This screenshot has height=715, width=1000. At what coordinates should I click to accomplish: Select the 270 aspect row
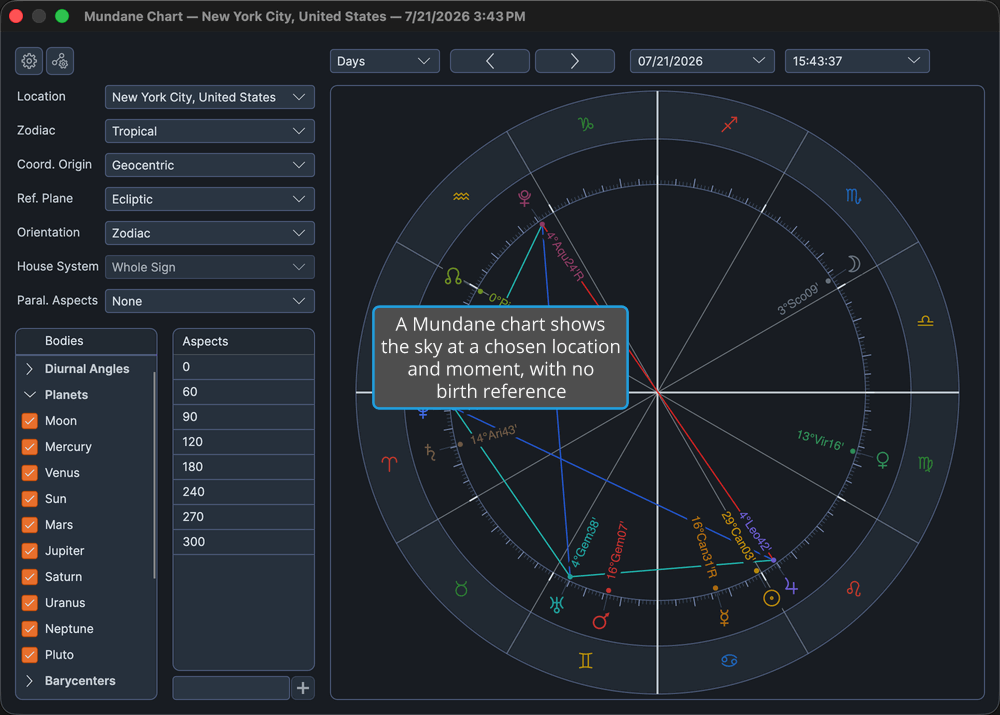244,517
